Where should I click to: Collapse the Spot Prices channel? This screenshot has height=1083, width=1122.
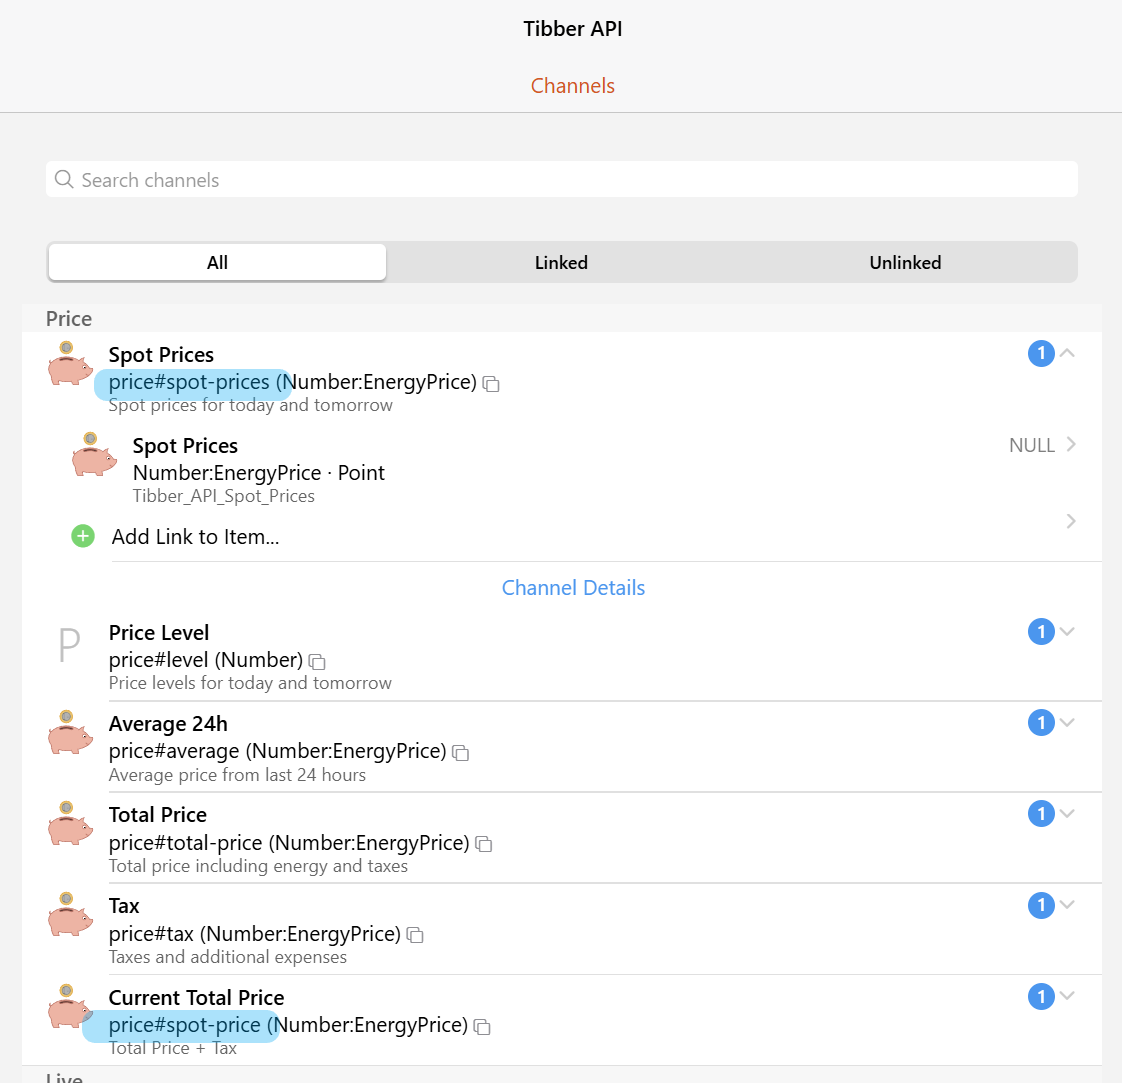pyautogui.click(x=1068, y=352)
